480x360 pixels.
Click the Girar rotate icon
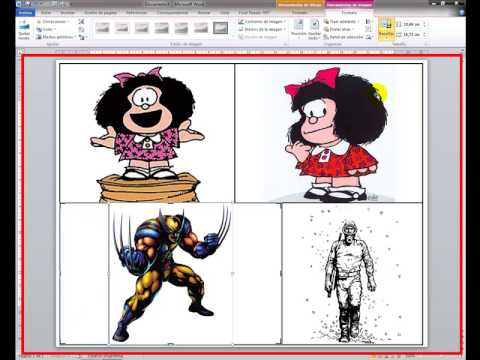[369, 37]
